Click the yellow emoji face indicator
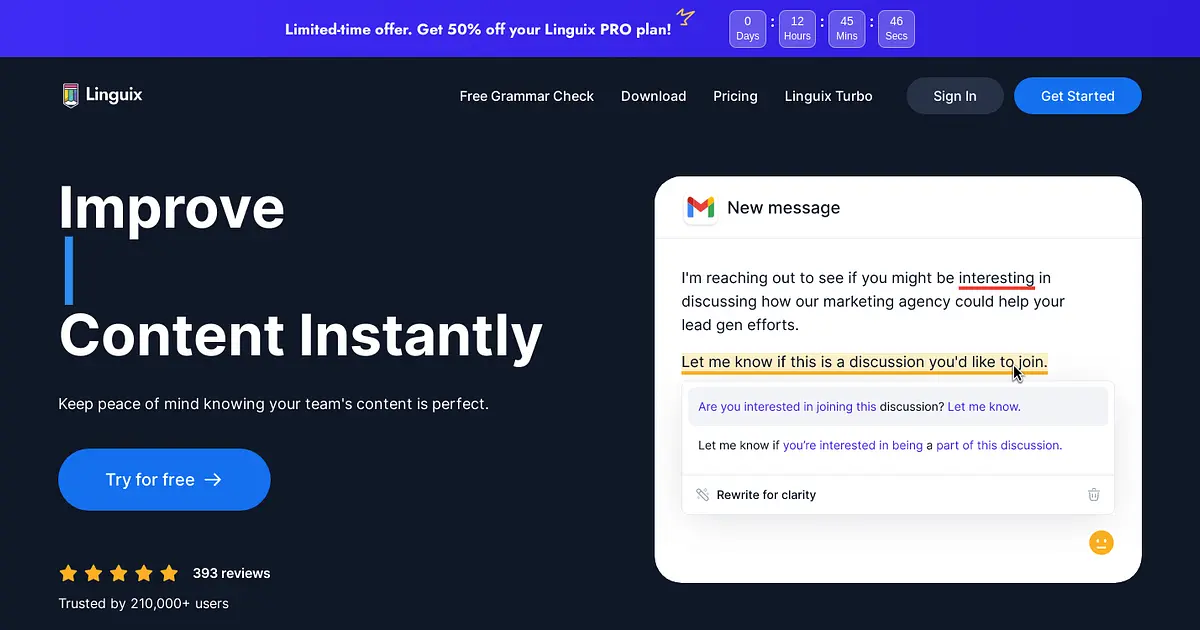The height and width of the screenshot is (630, 1200). (1101, 542)
